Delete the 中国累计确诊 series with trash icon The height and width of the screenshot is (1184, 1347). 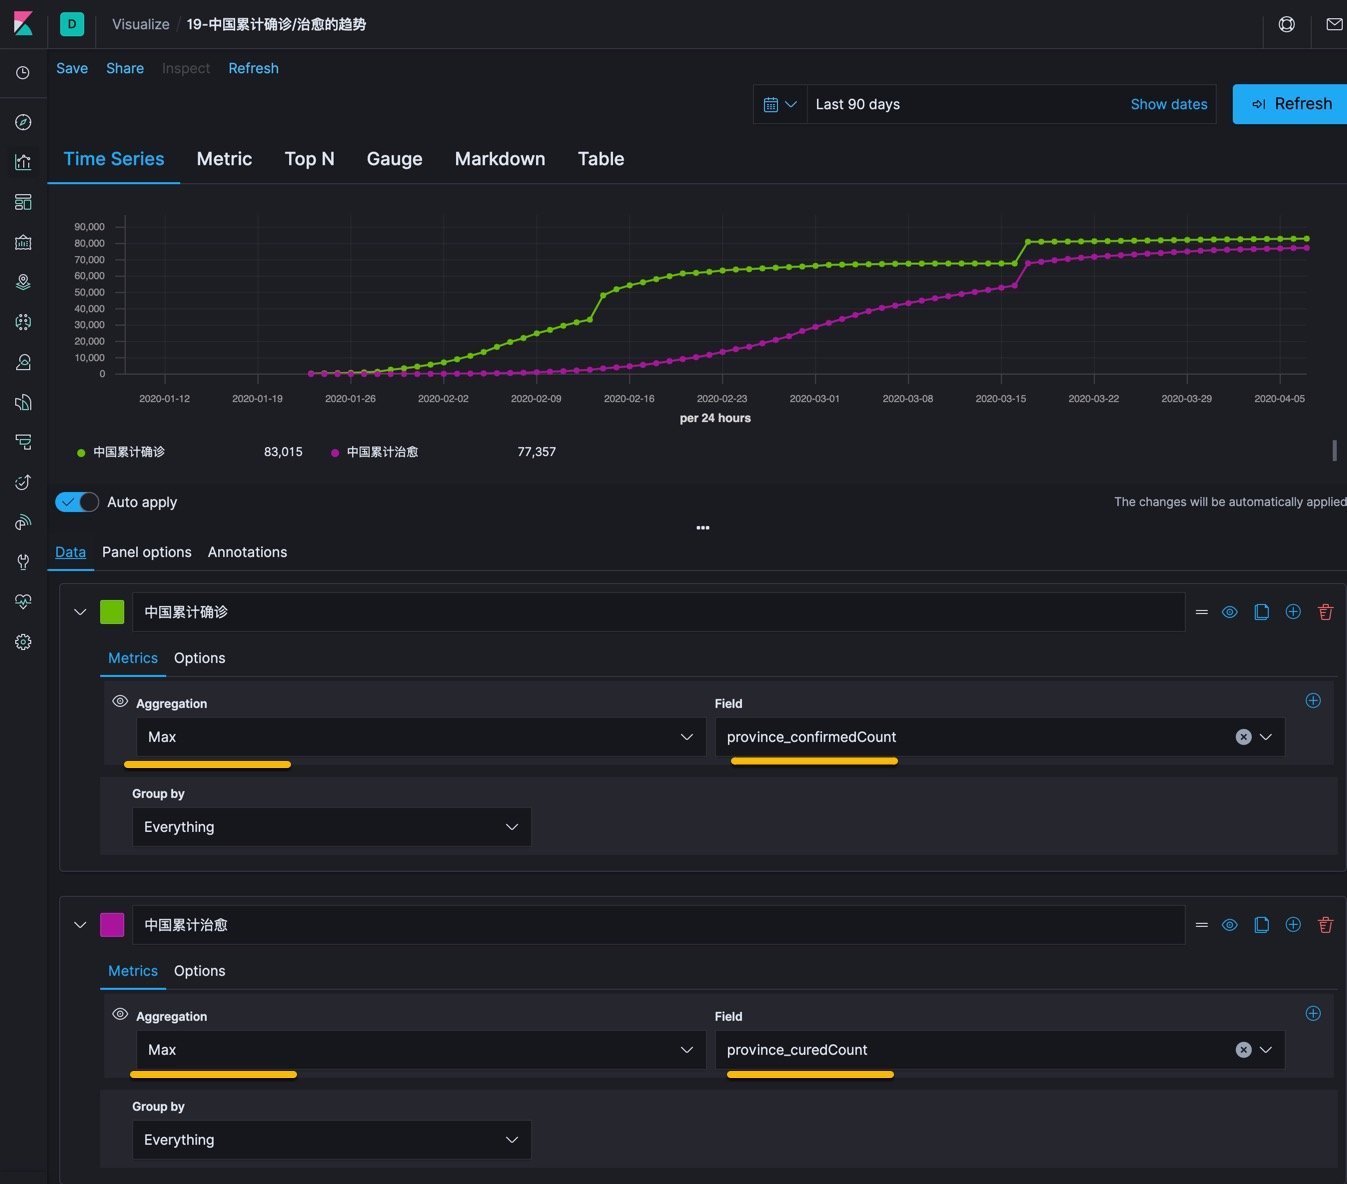[1325, 612]
